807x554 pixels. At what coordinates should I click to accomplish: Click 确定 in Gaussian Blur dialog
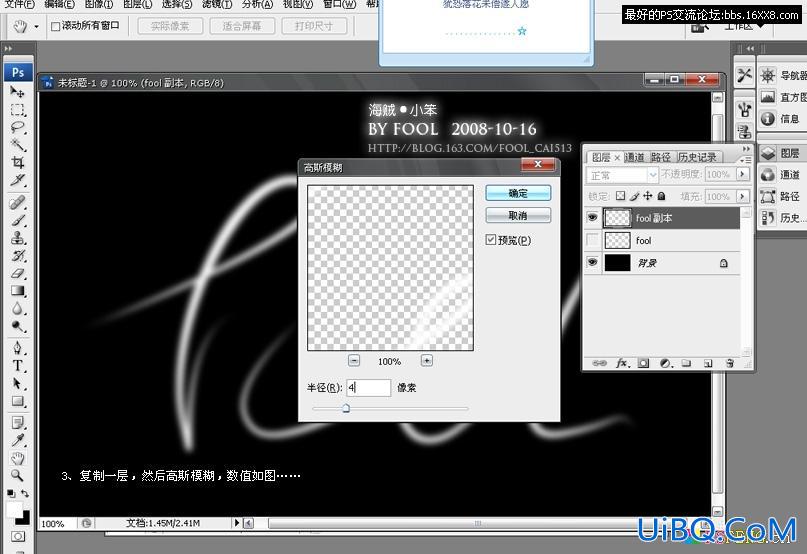pos(518,193)
